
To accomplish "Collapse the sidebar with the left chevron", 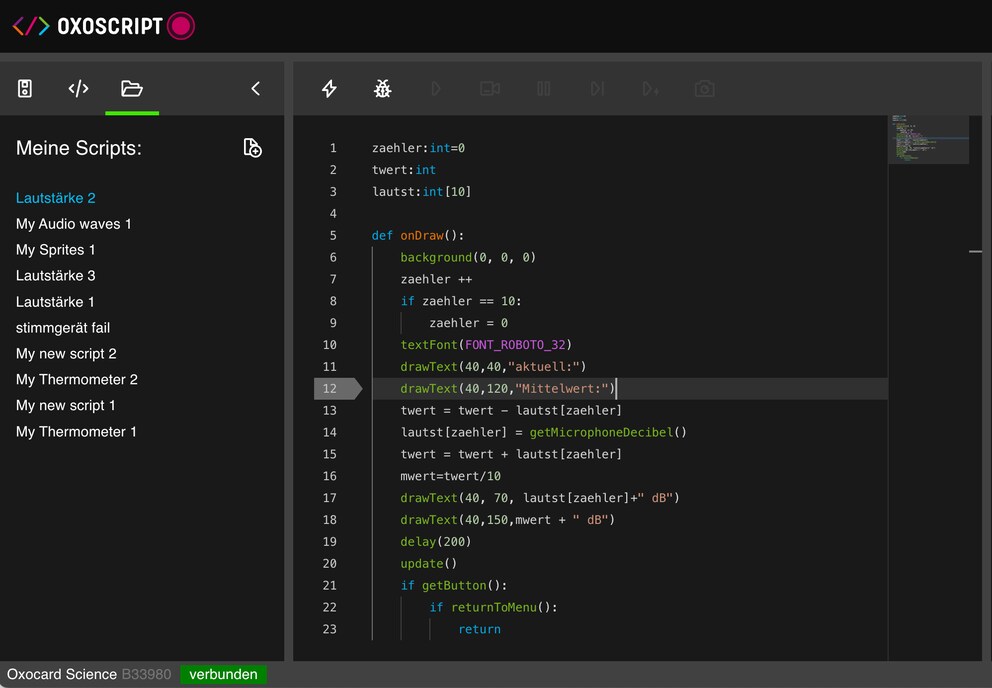I will click(x=256, y=89).
